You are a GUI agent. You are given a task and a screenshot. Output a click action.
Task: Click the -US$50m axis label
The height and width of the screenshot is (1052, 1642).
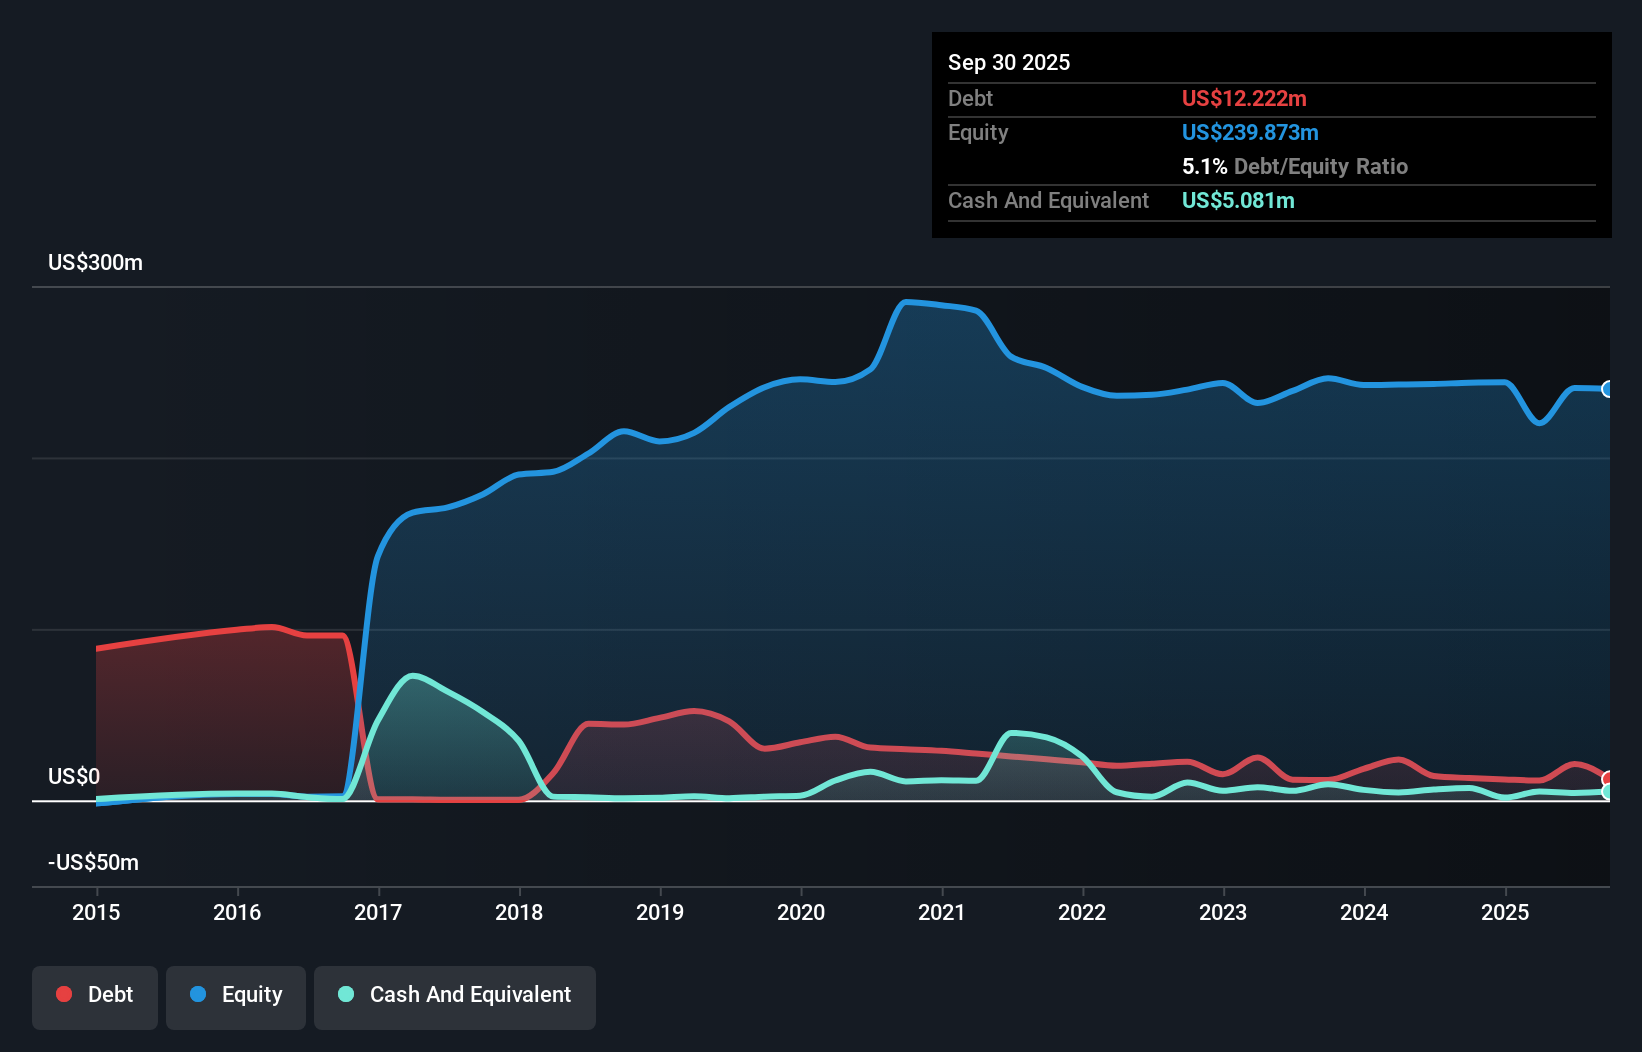click(x=93, y=862)
